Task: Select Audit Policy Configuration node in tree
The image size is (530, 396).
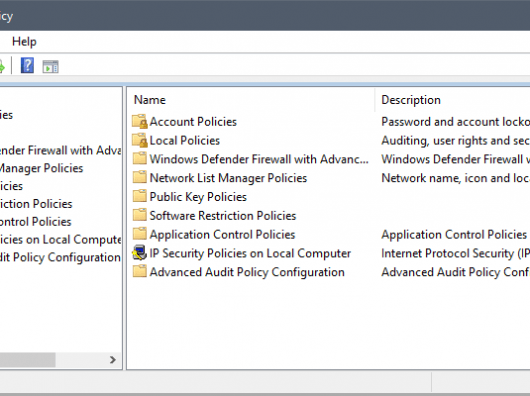Action: 60,257
